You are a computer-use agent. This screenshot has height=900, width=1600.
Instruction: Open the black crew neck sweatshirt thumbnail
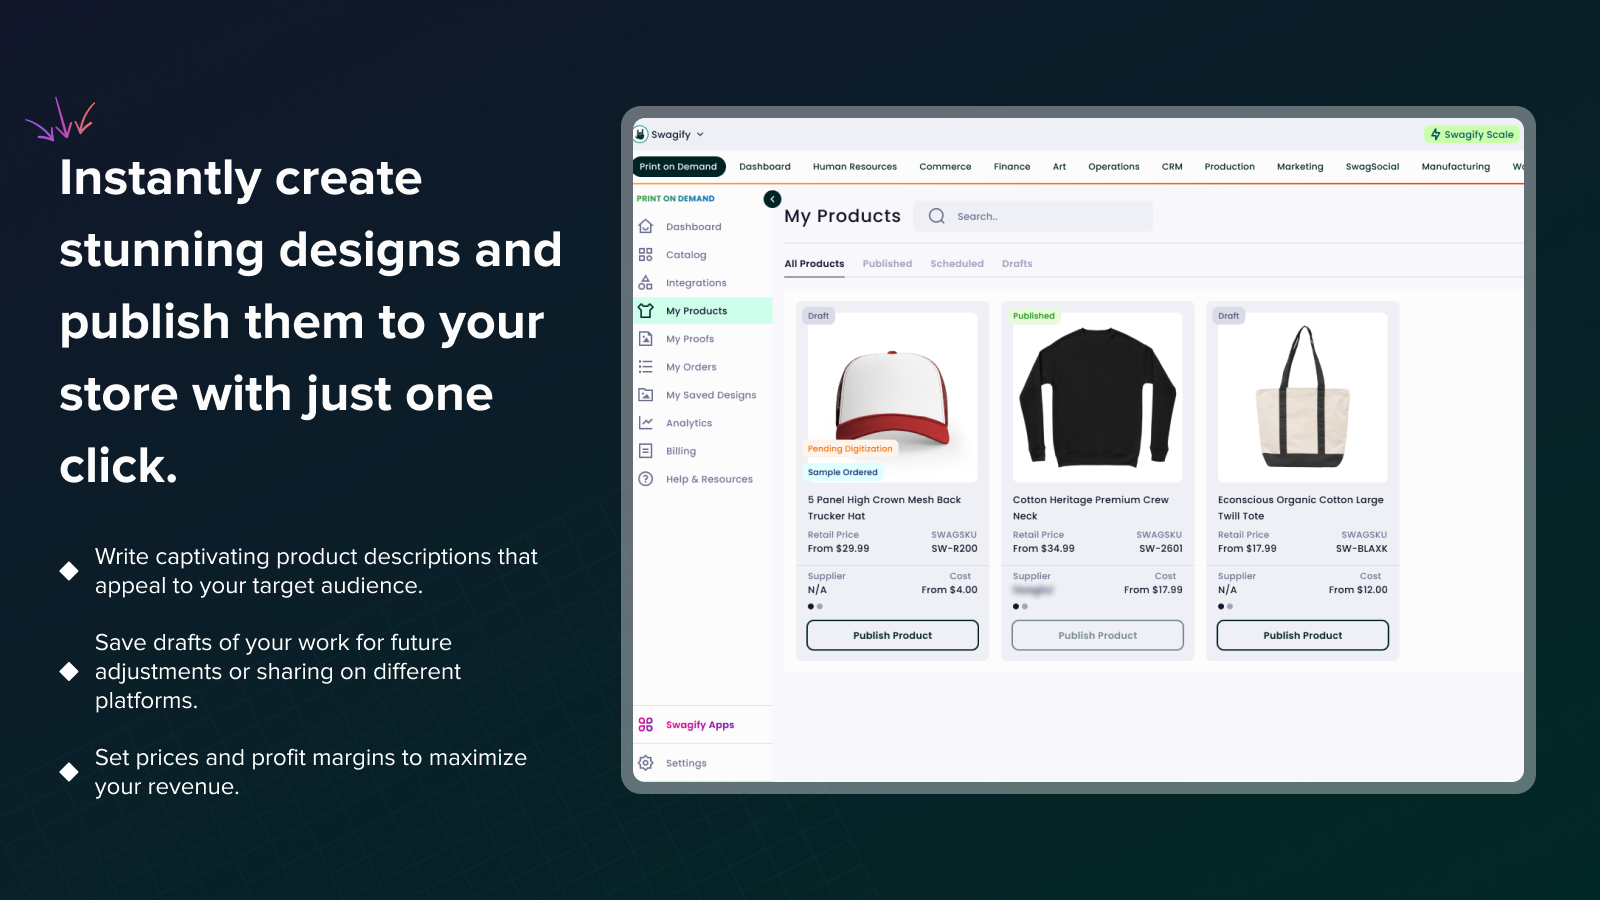[x=1097, y=398]
